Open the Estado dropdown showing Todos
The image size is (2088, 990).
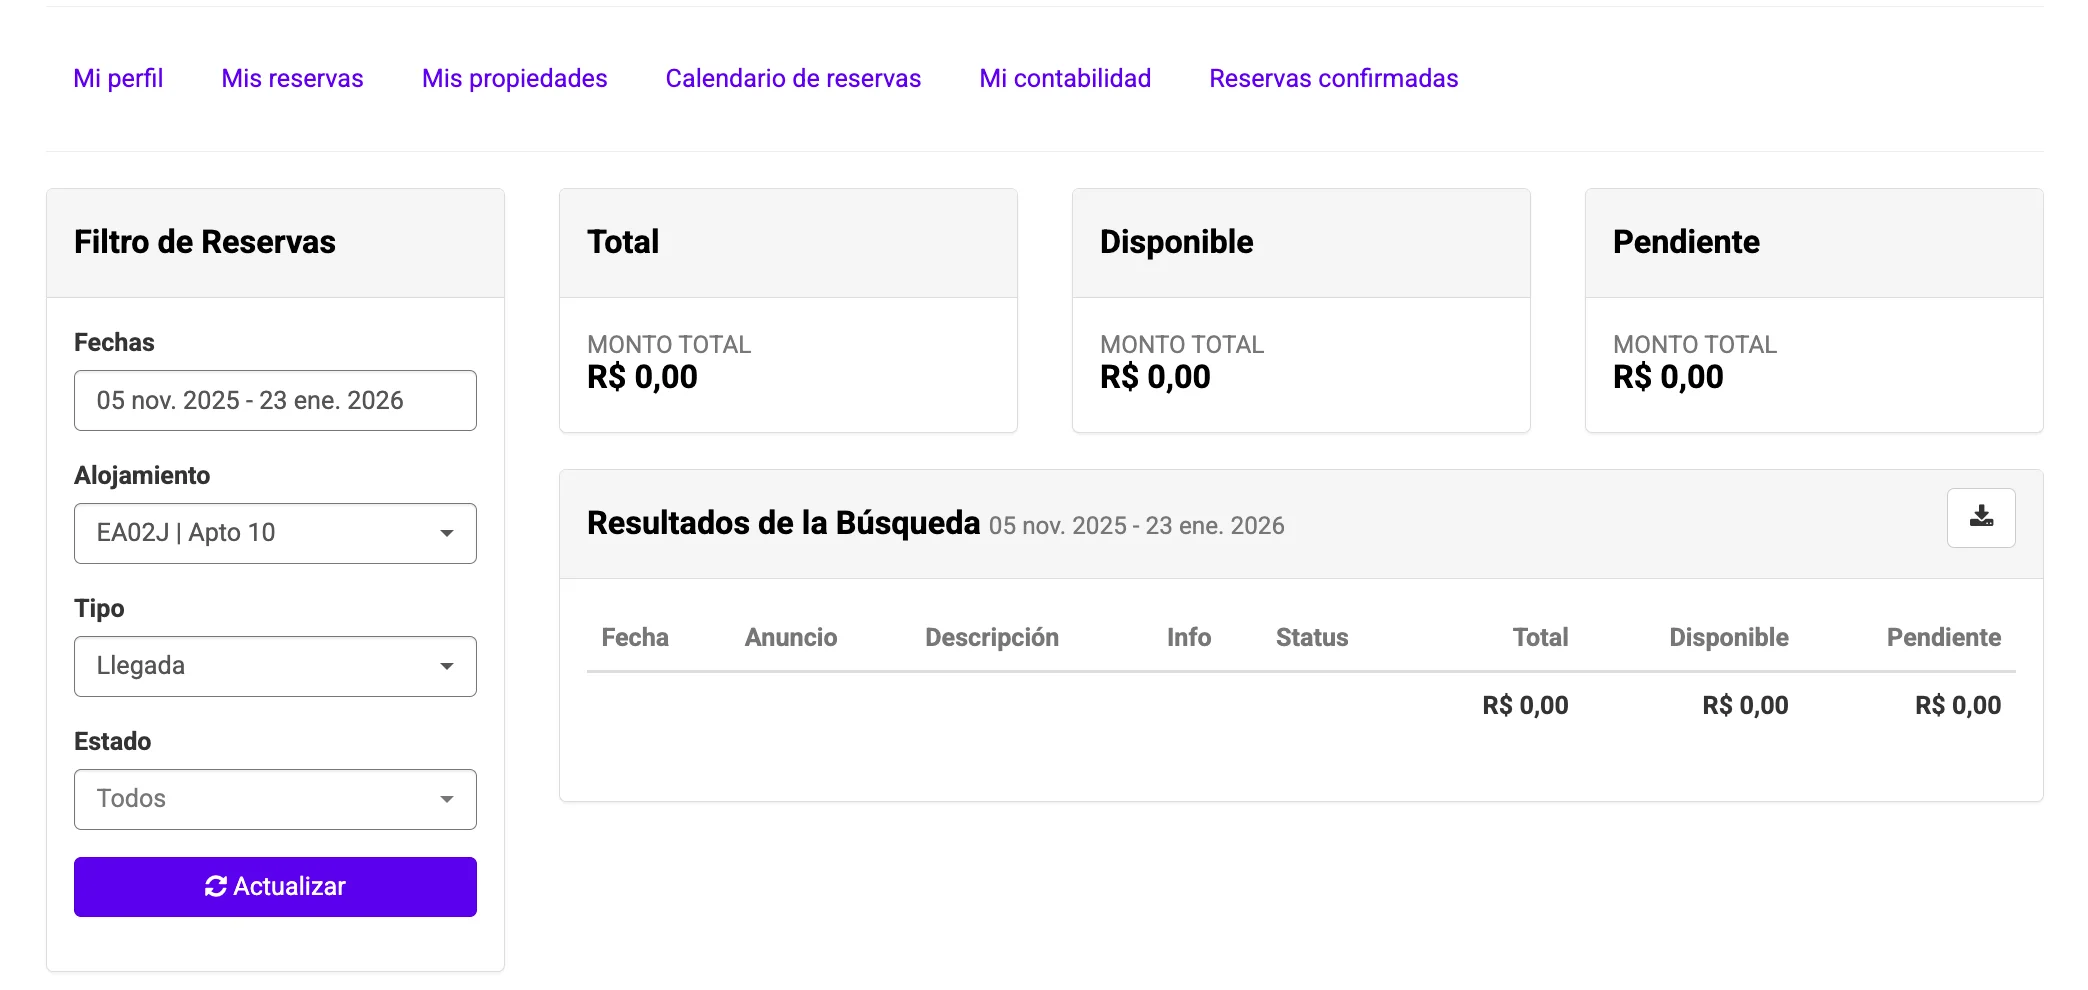pos(275,799)
